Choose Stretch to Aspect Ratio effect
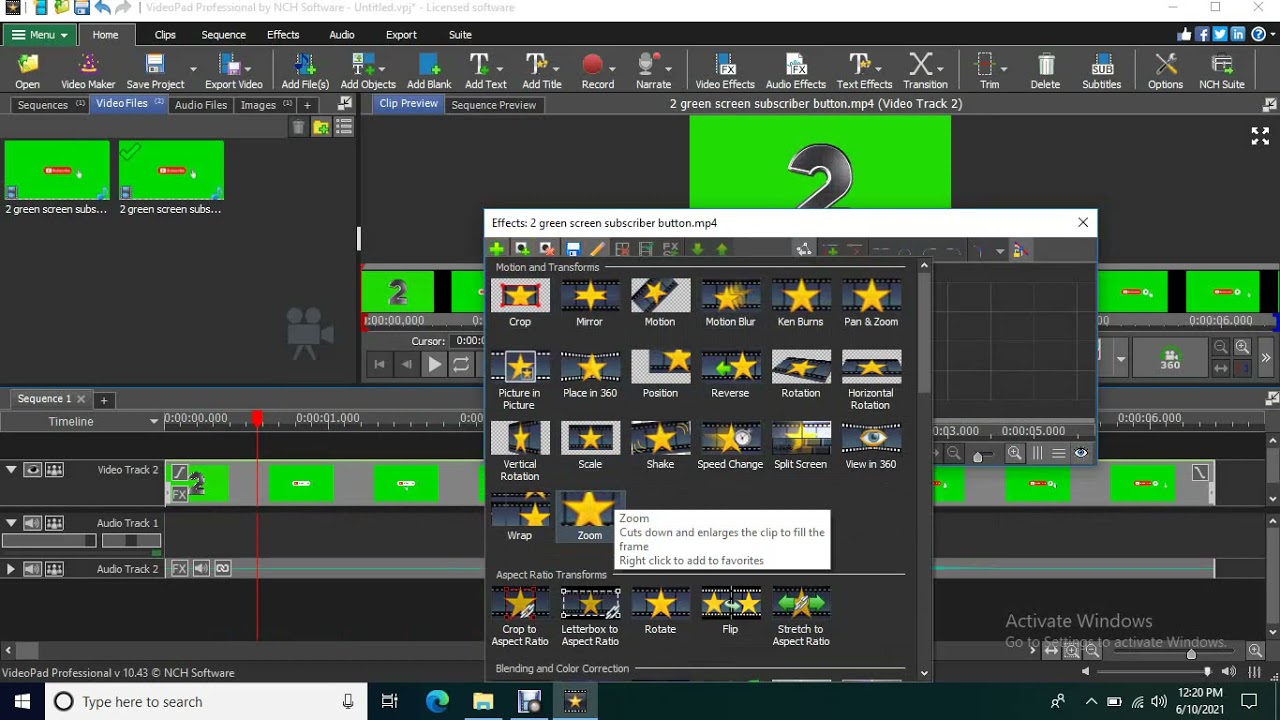Image resolution: width=1280 pixels, height=720 pixels. point(800,616)
